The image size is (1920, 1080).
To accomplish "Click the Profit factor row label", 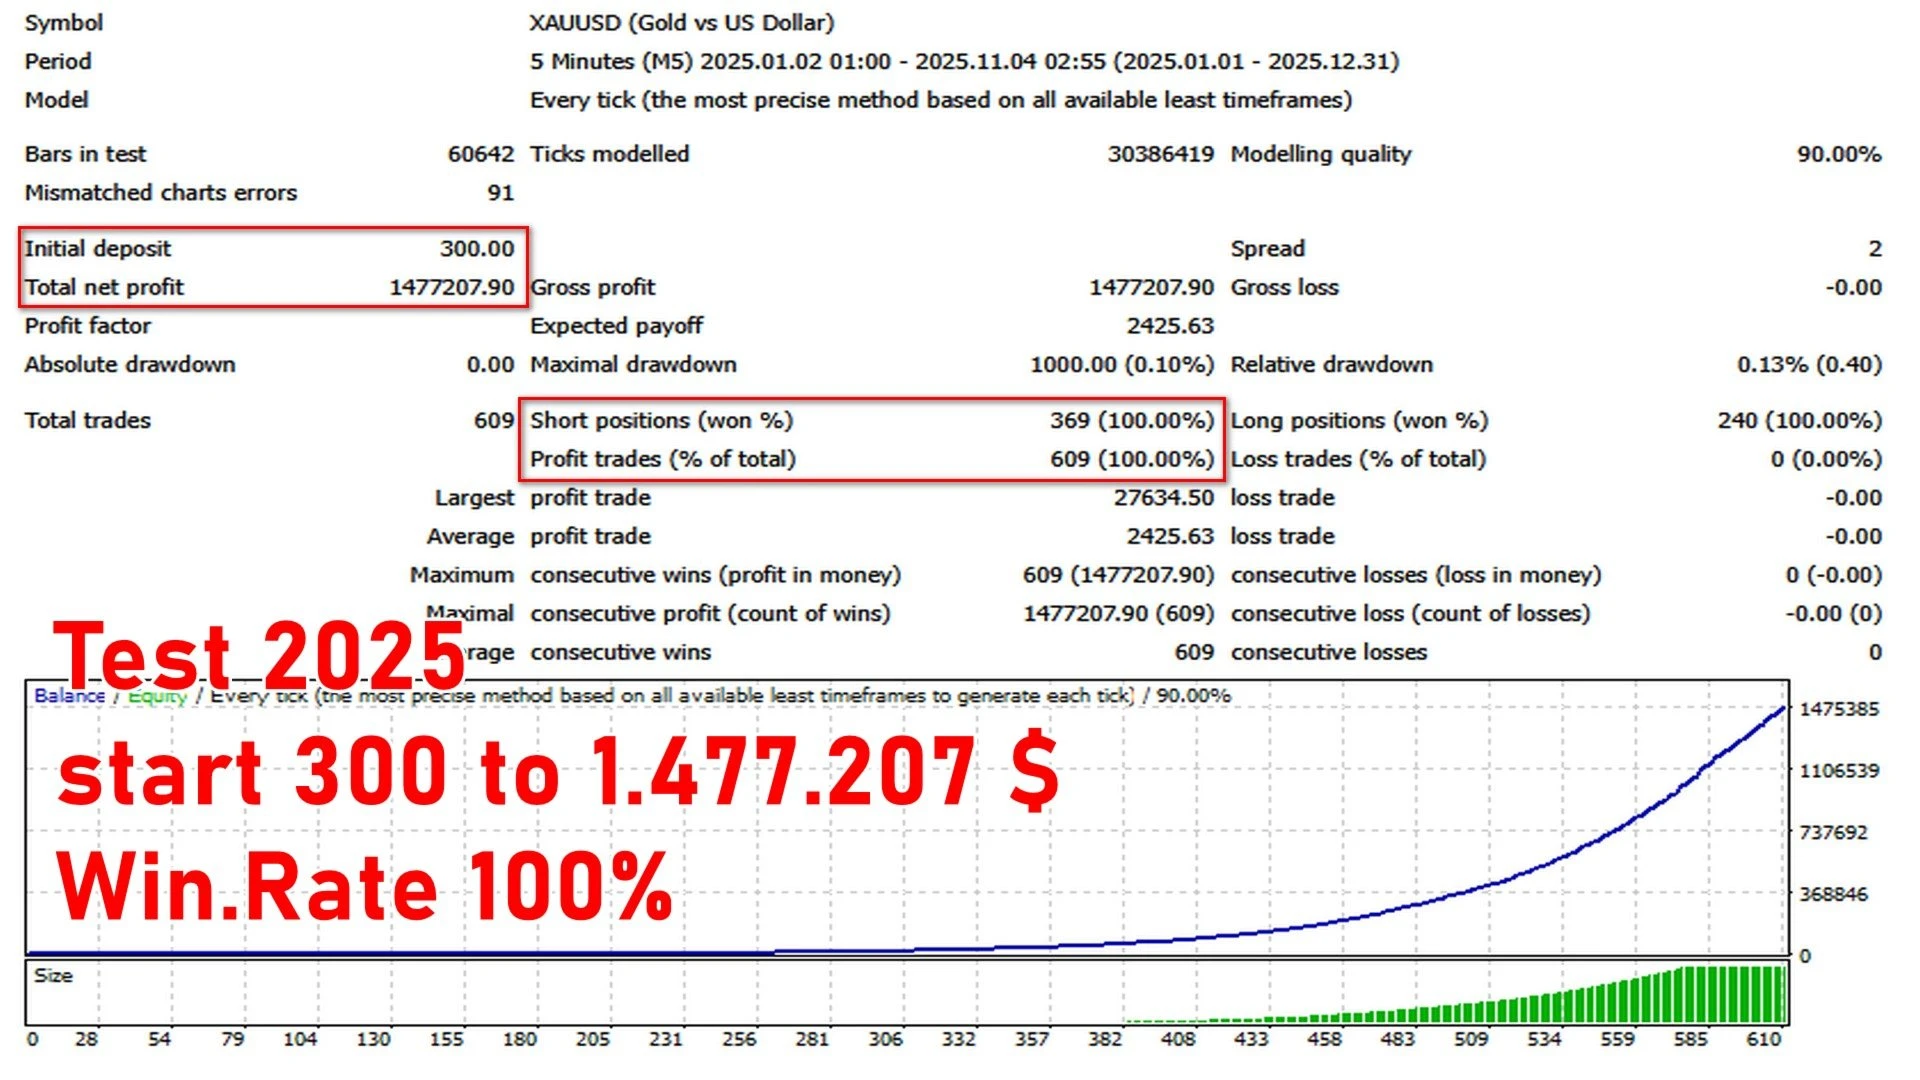I will click(86, 325).
